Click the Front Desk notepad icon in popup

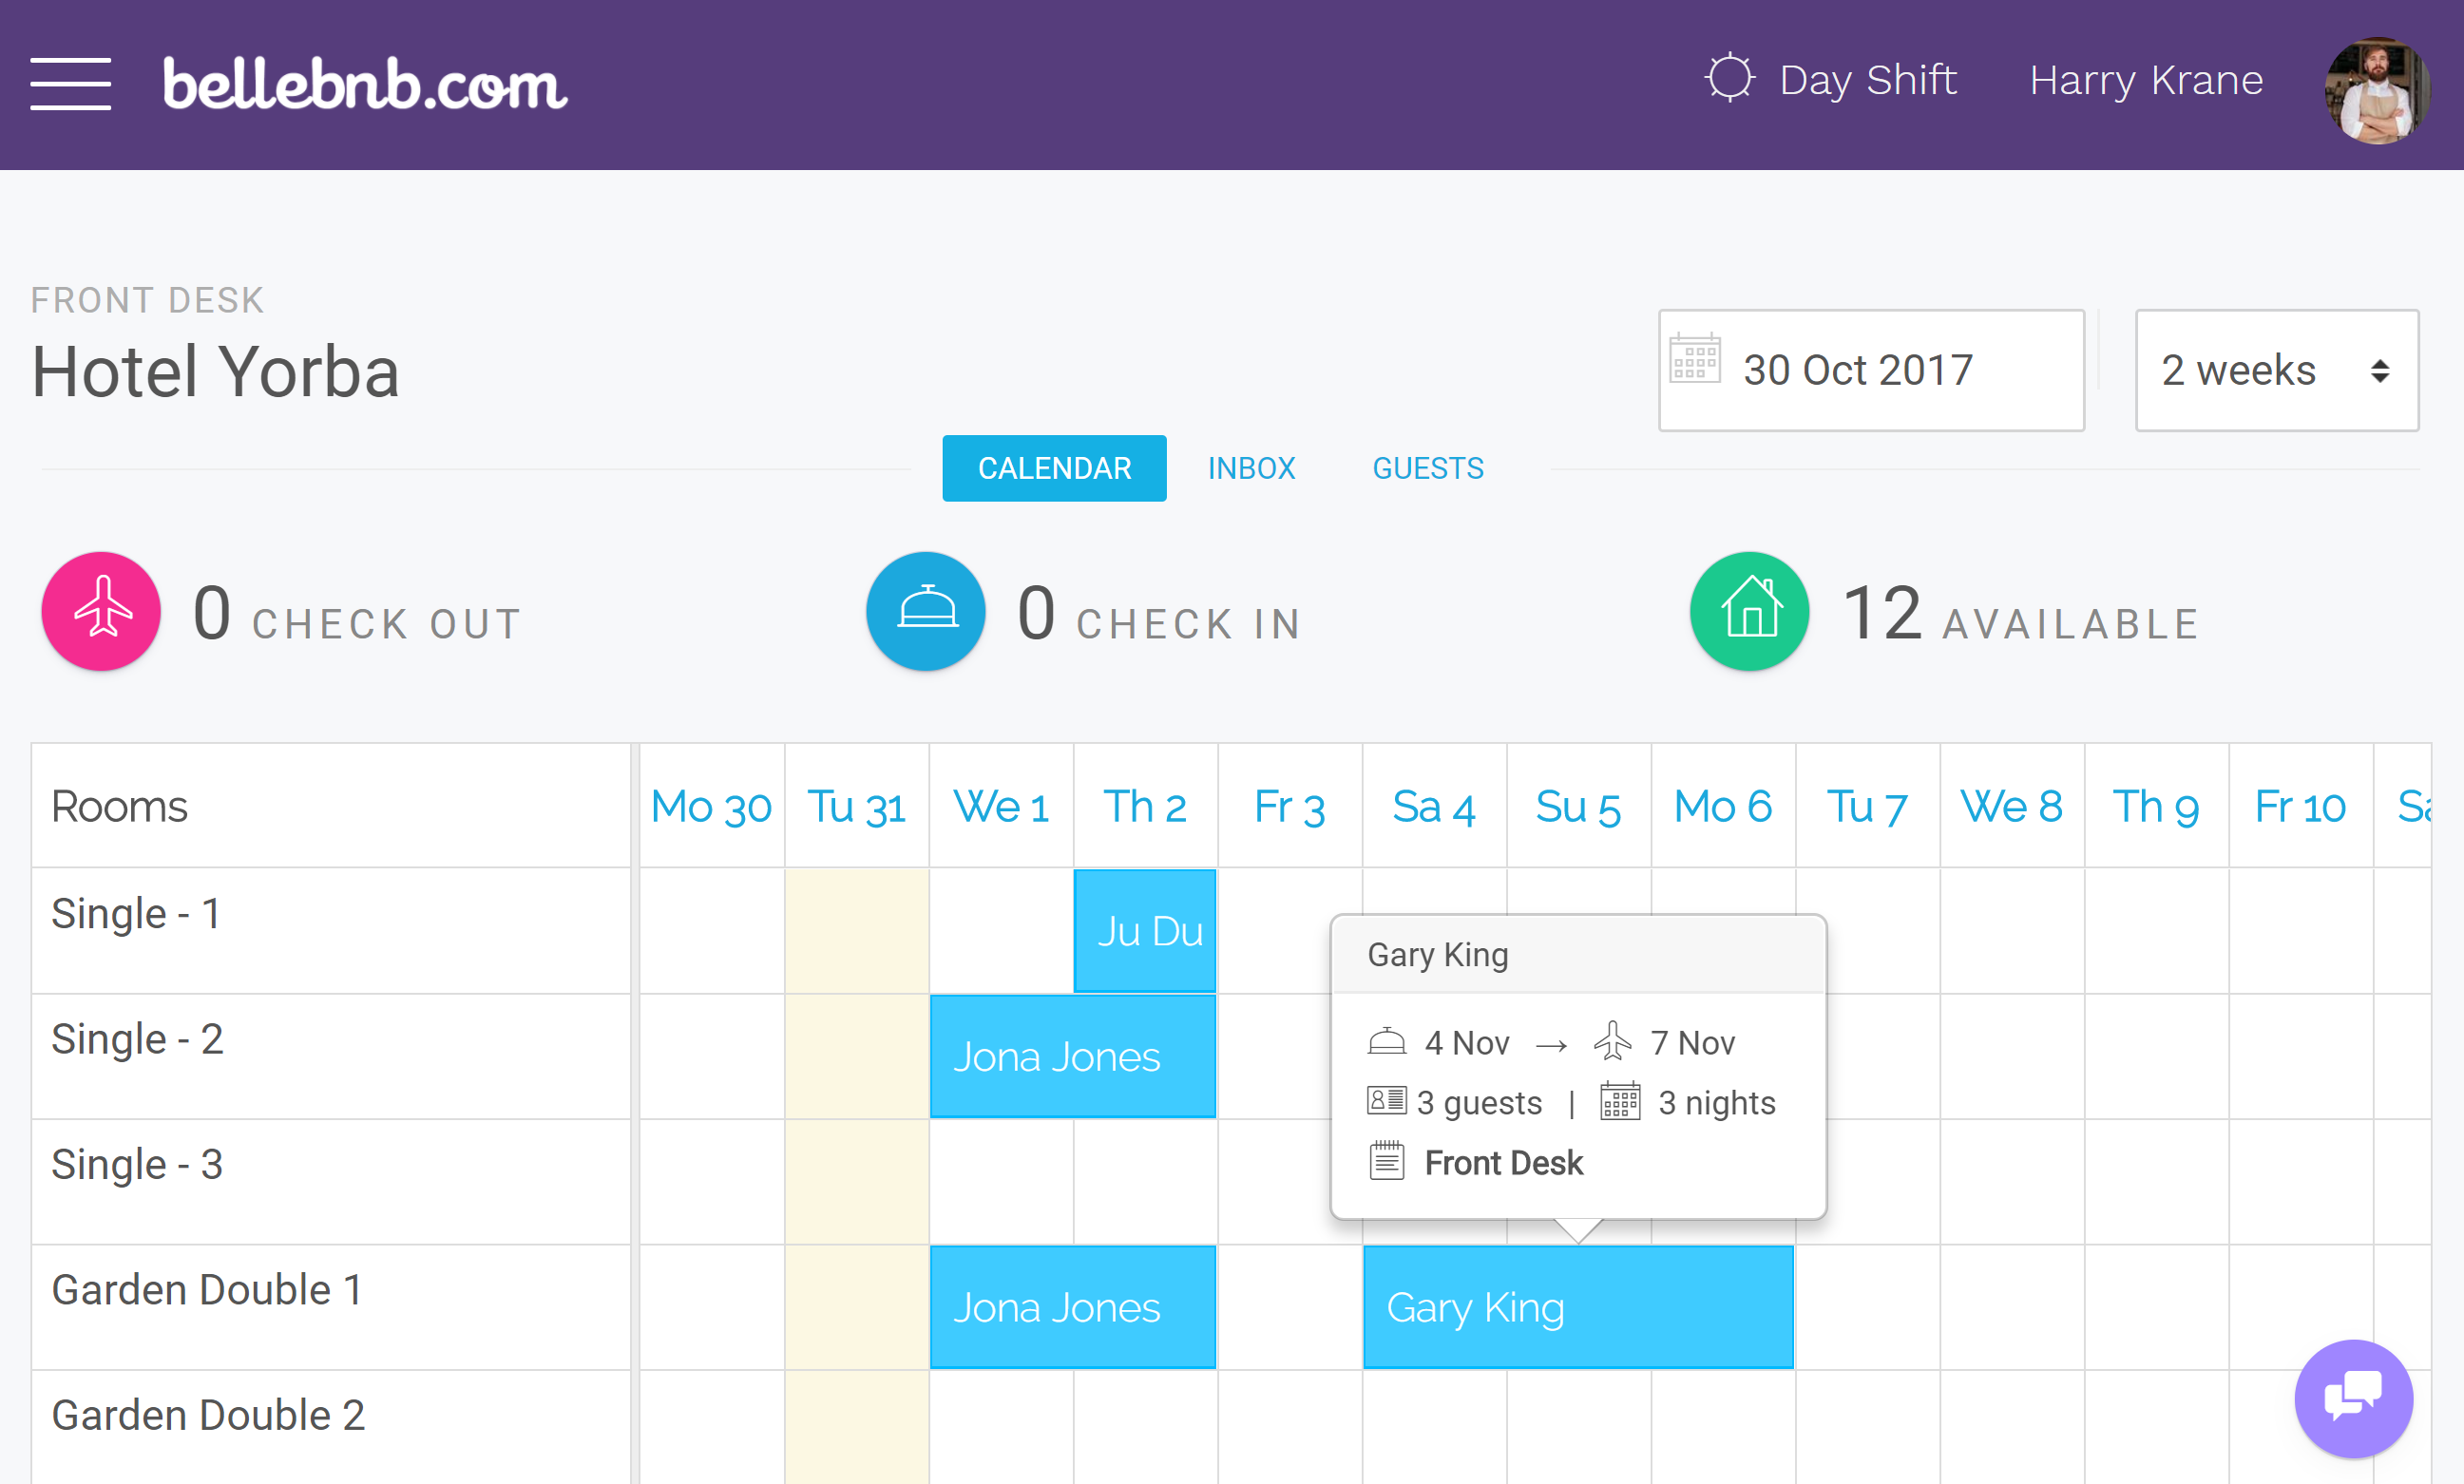[1386, 1161]
